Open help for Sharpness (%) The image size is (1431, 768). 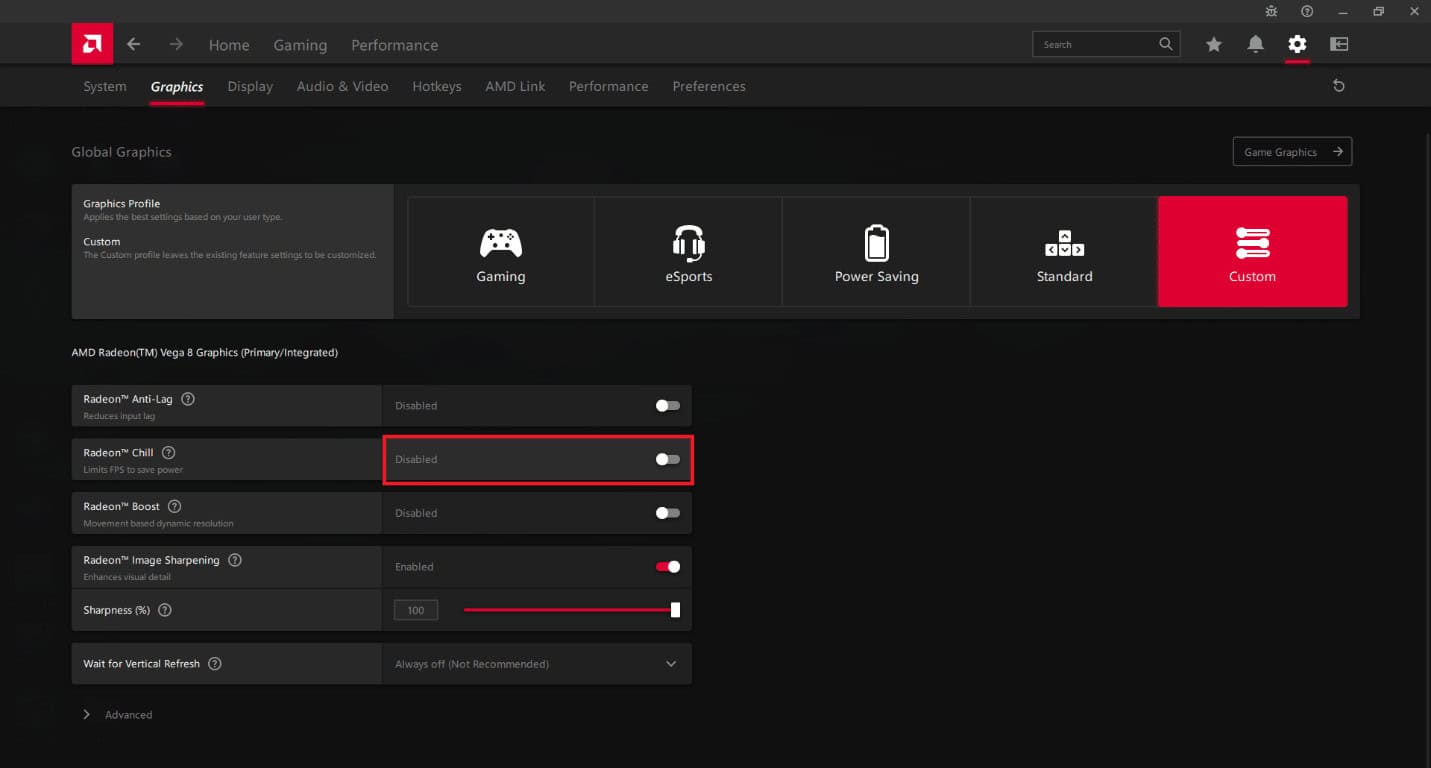click(x=165, y=610)
